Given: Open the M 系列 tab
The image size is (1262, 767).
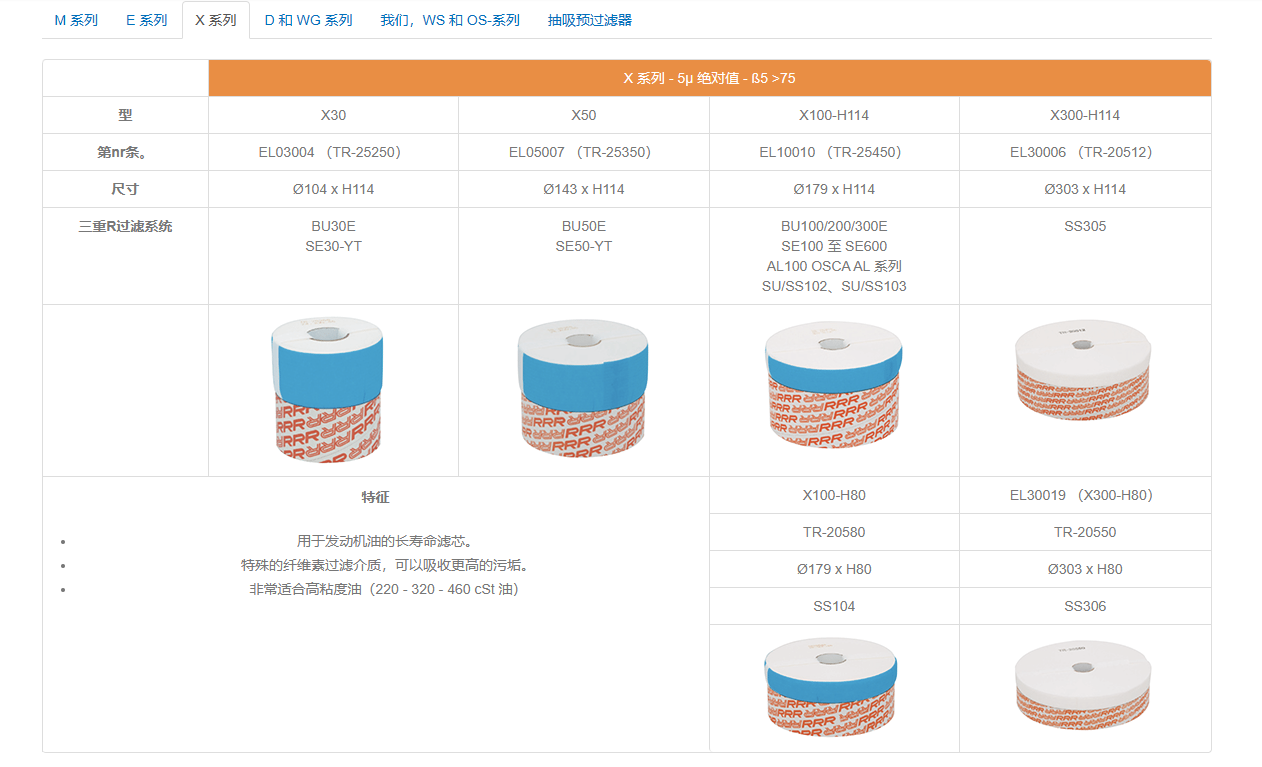Looking at the screenshot, I should [x=76, y=20].
